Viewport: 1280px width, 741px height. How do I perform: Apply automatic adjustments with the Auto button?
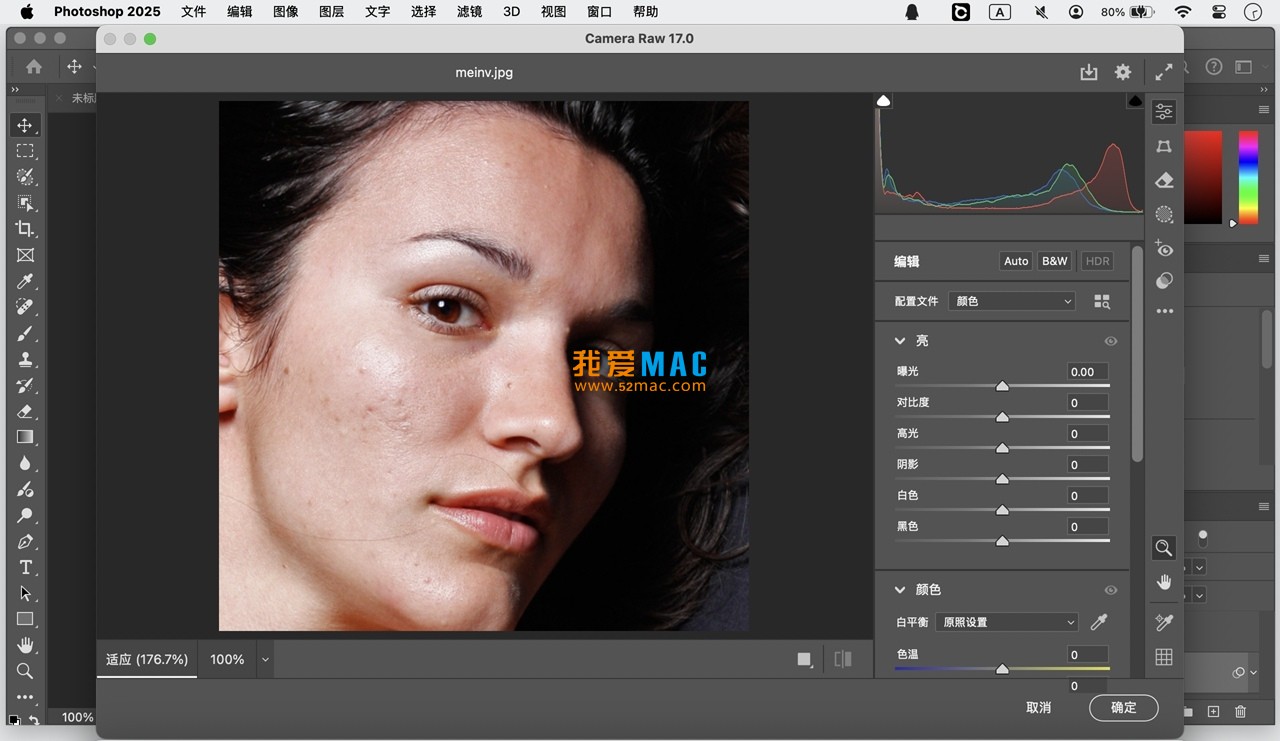click(1015, 261)
